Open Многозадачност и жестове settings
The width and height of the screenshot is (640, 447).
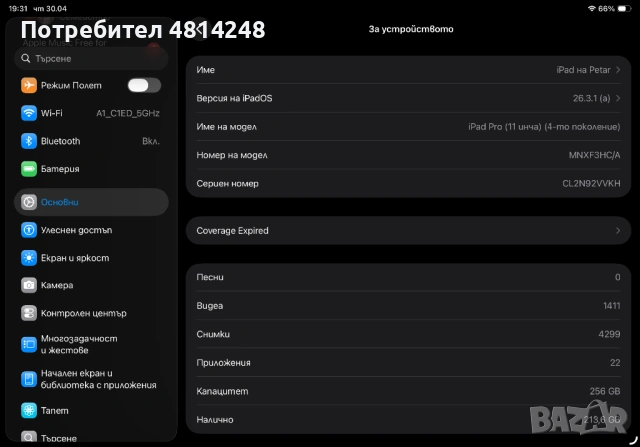point(91,345)
